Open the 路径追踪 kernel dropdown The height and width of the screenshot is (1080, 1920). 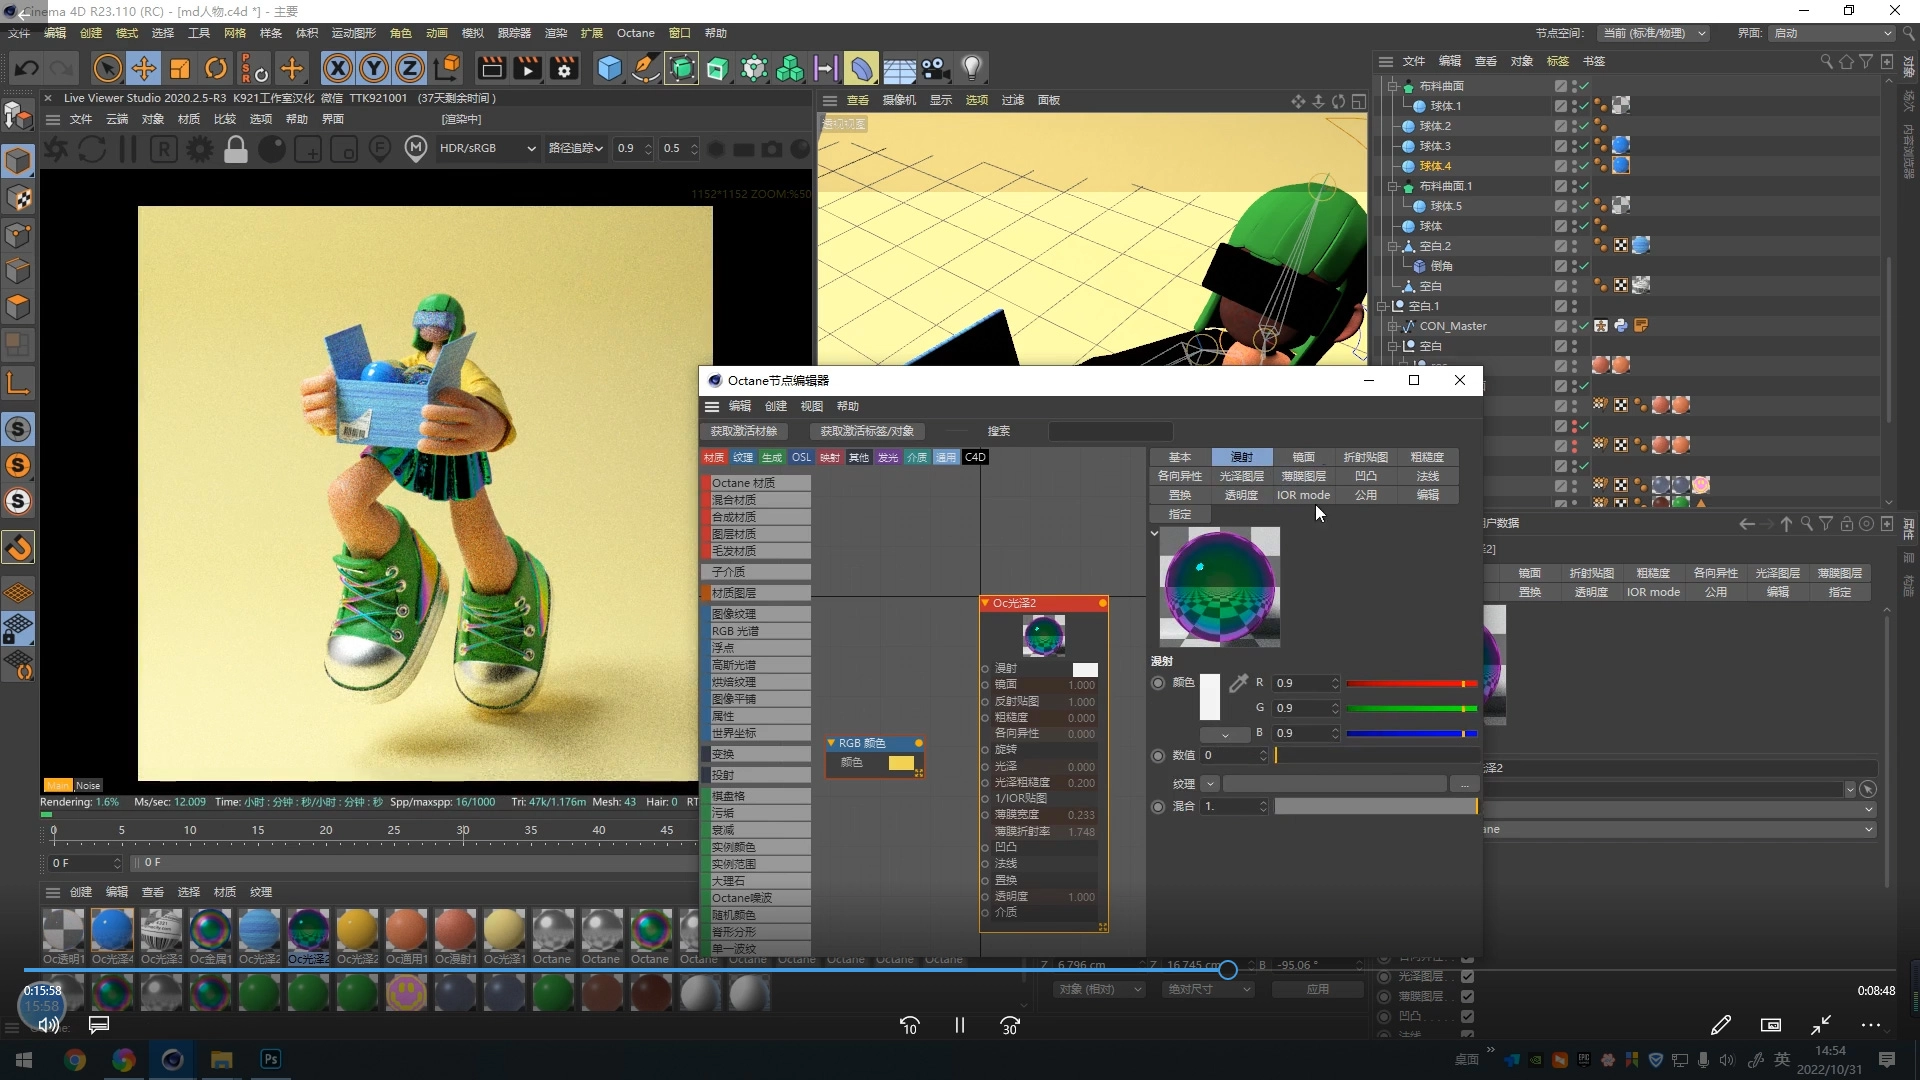[x=576, y=148]
